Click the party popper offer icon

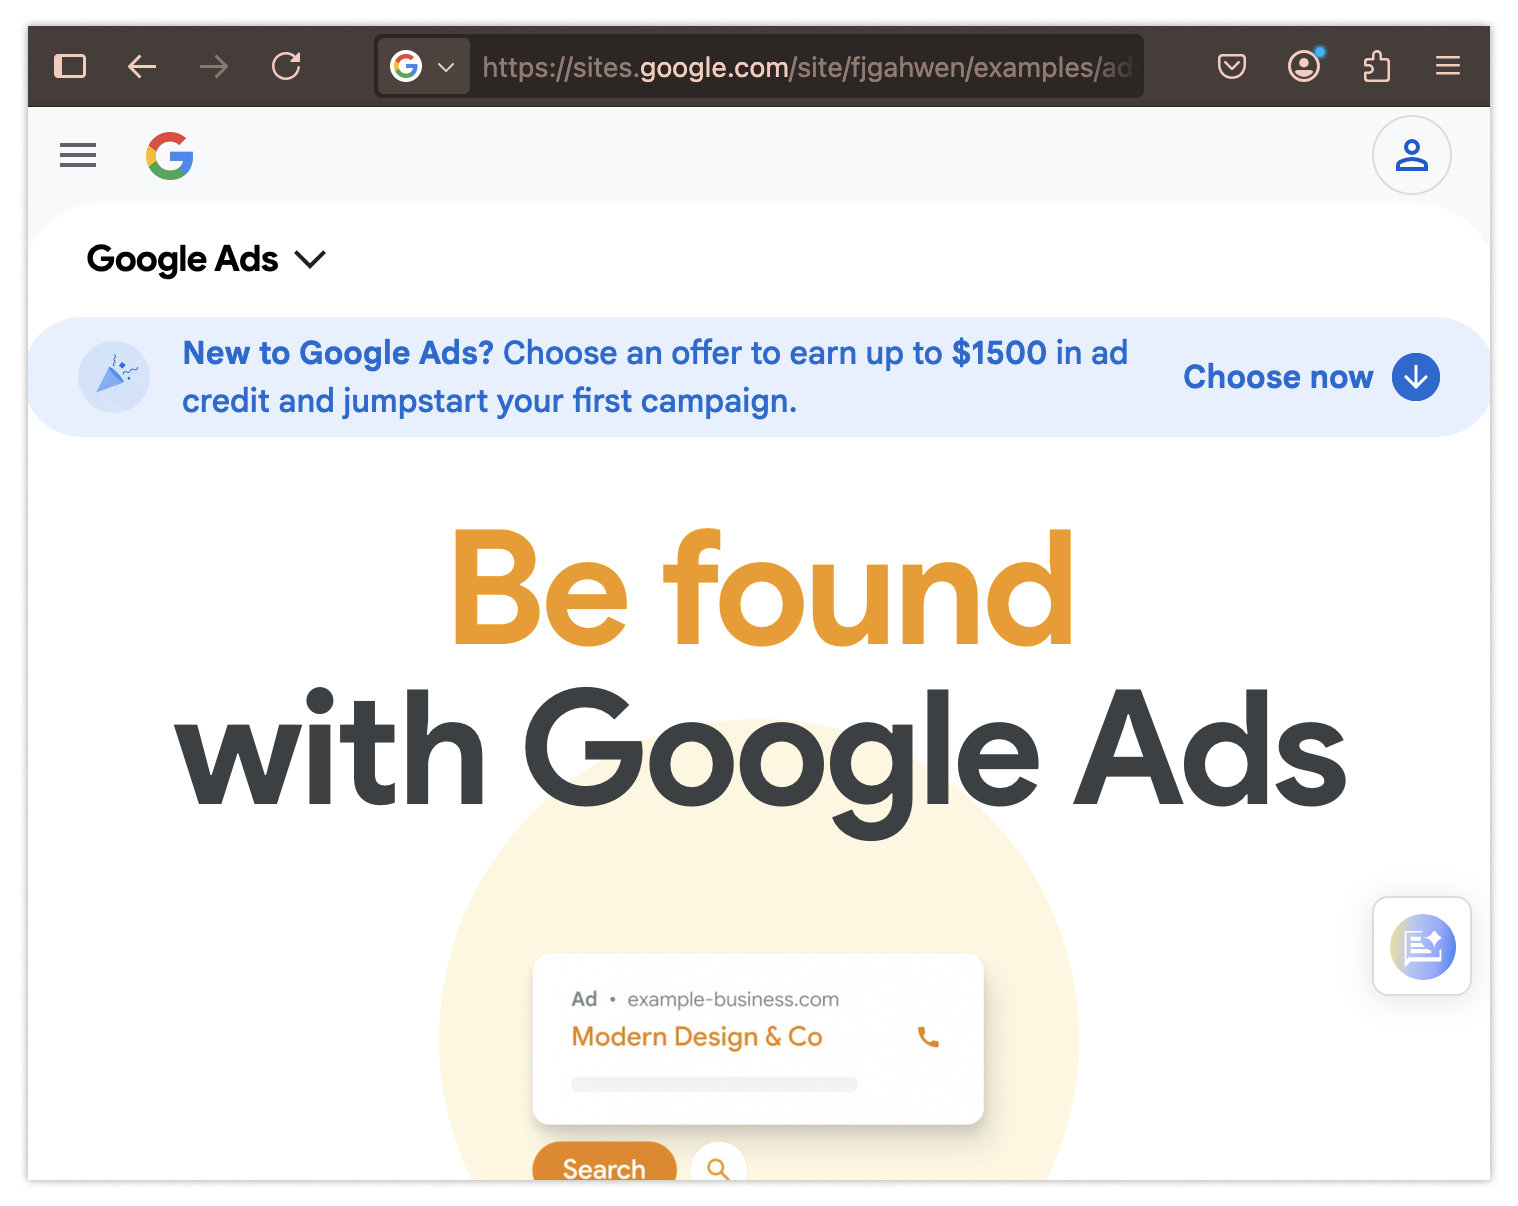(x=114, y=377)
